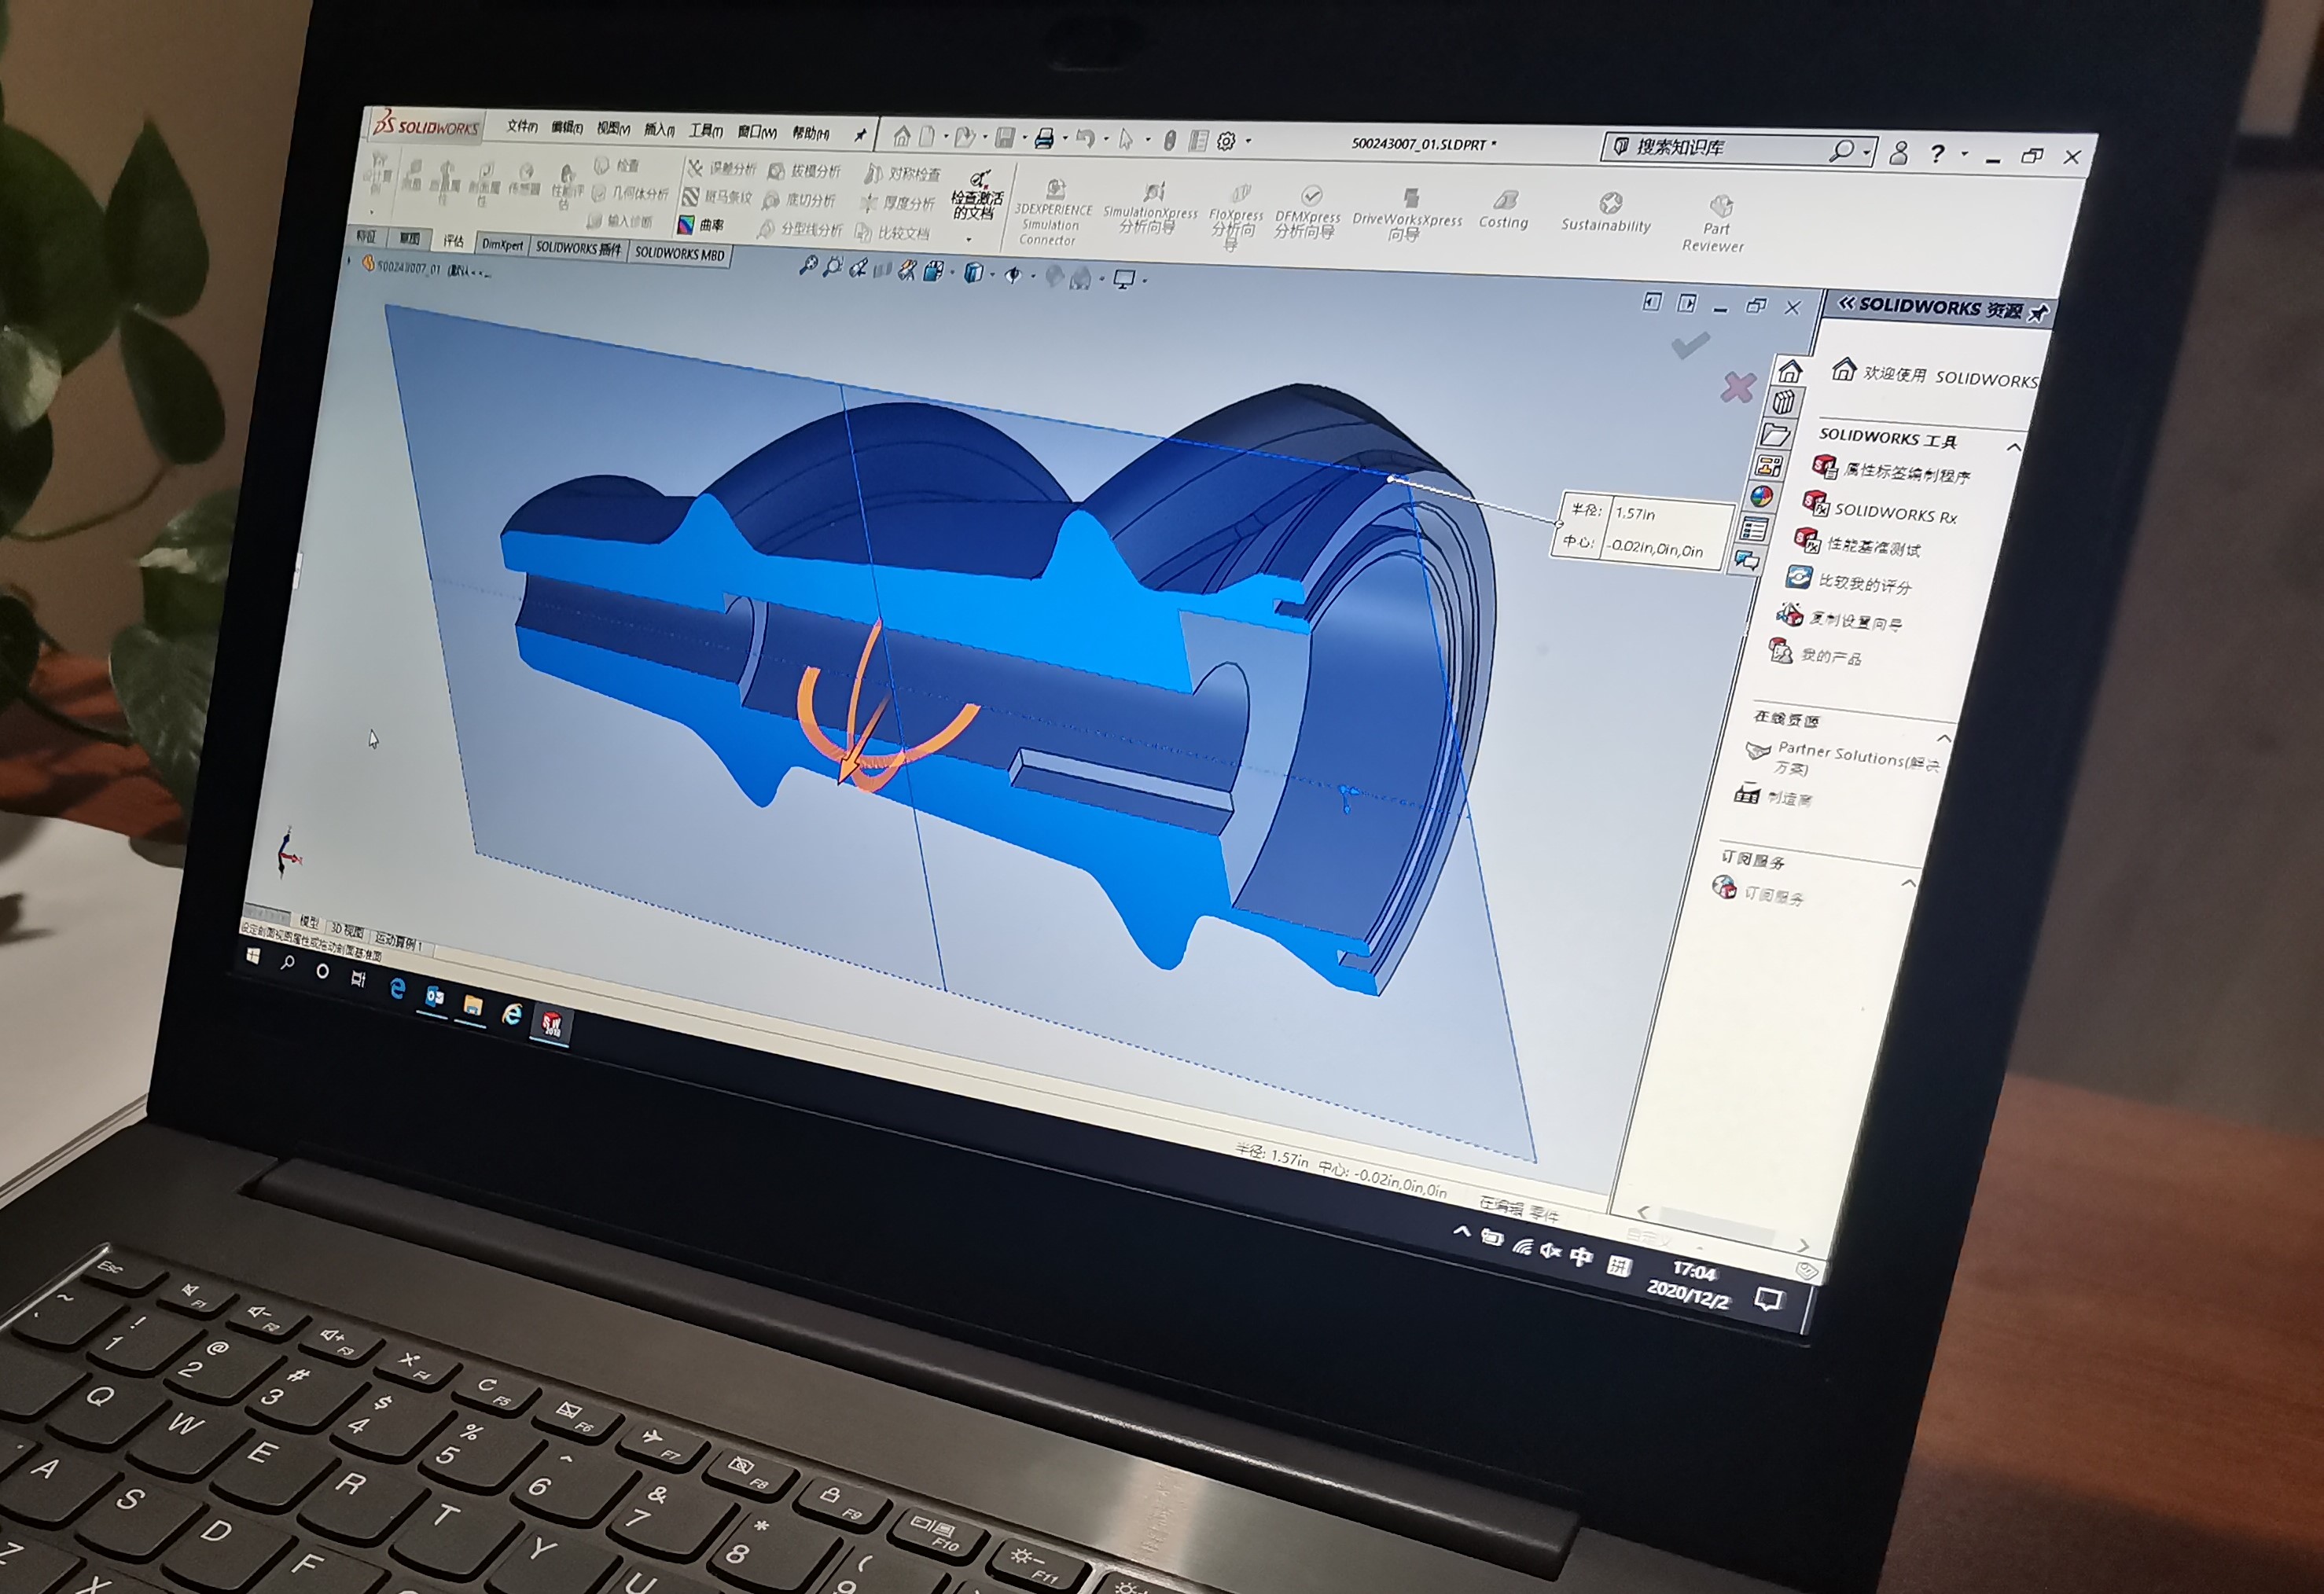Click the 检查激活的文档 tool
2324x1594 pixels.
coord(978,196)
